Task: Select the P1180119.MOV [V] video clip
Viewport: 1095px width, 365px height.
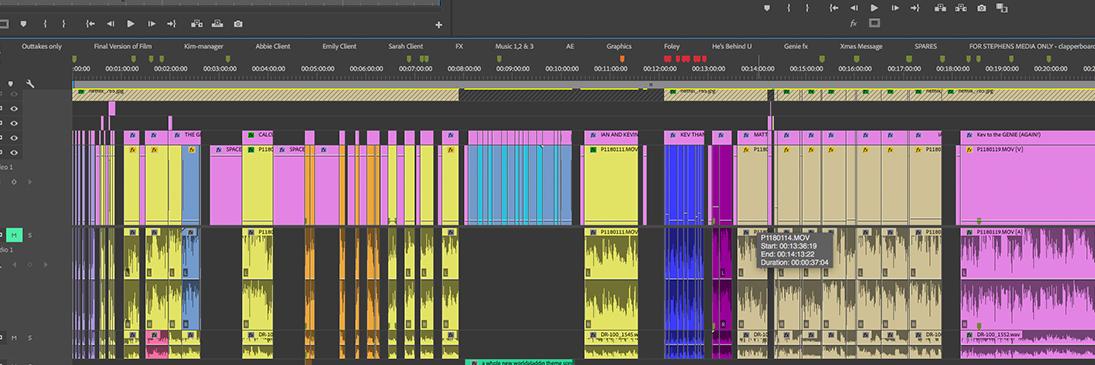Action: tap(1027, 185)
